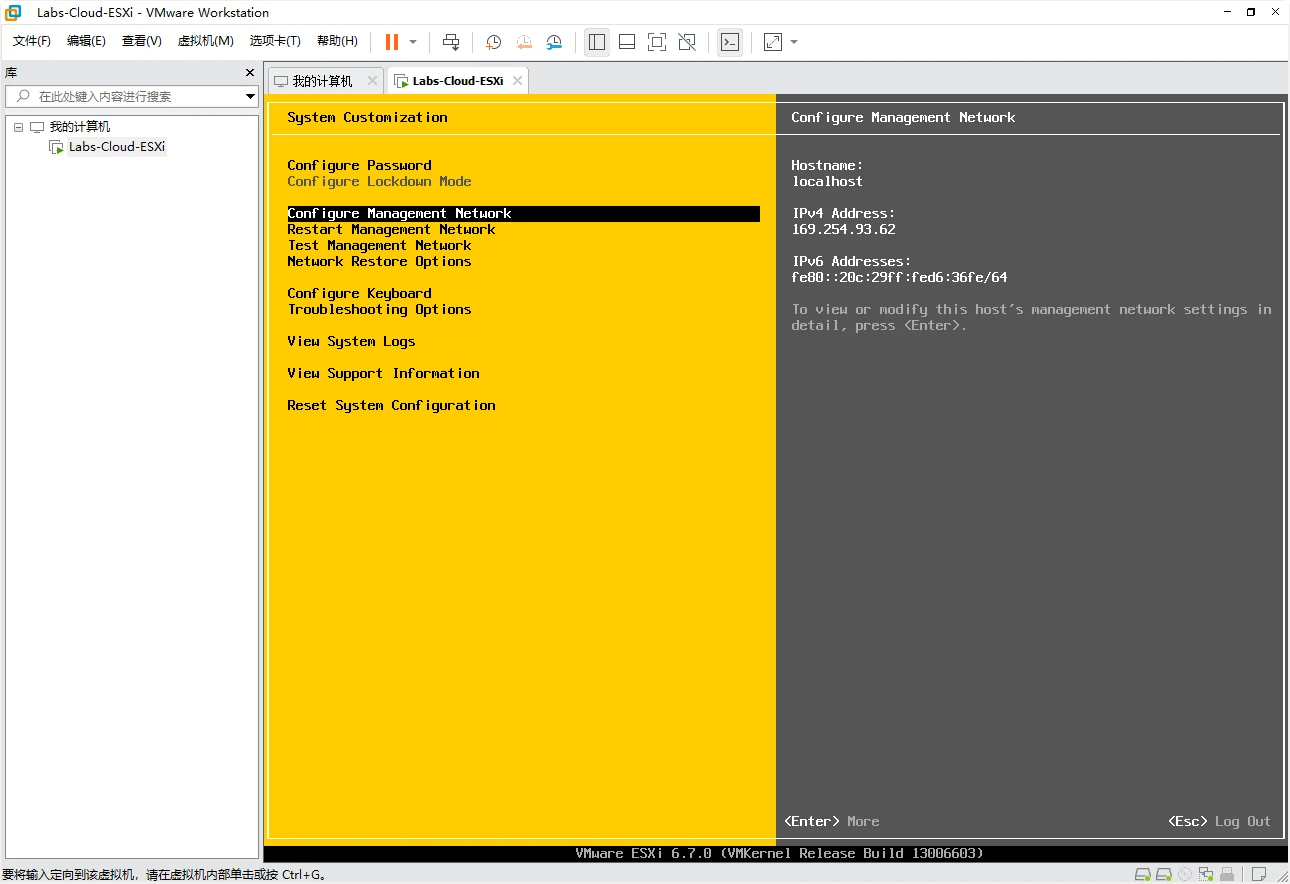Click send Ctrl+Alt+Del toolbar icon
Image resolution: width=1290 pixels, height=884 pixels.
[451, 42]
